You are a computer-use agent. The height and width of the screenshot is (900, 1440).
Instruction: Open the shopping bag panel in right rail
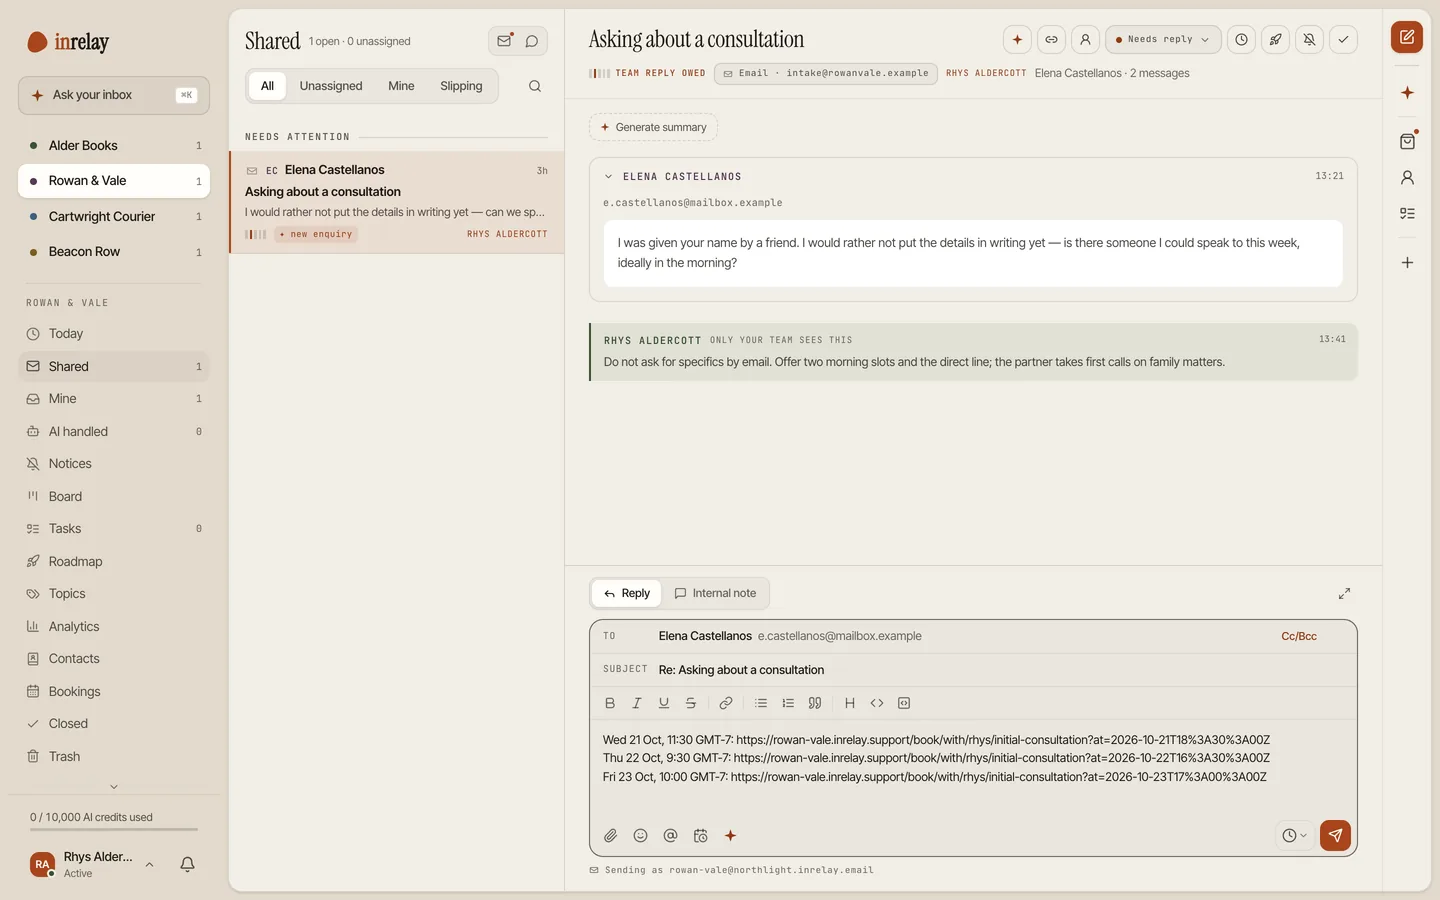coord(1407,141)
